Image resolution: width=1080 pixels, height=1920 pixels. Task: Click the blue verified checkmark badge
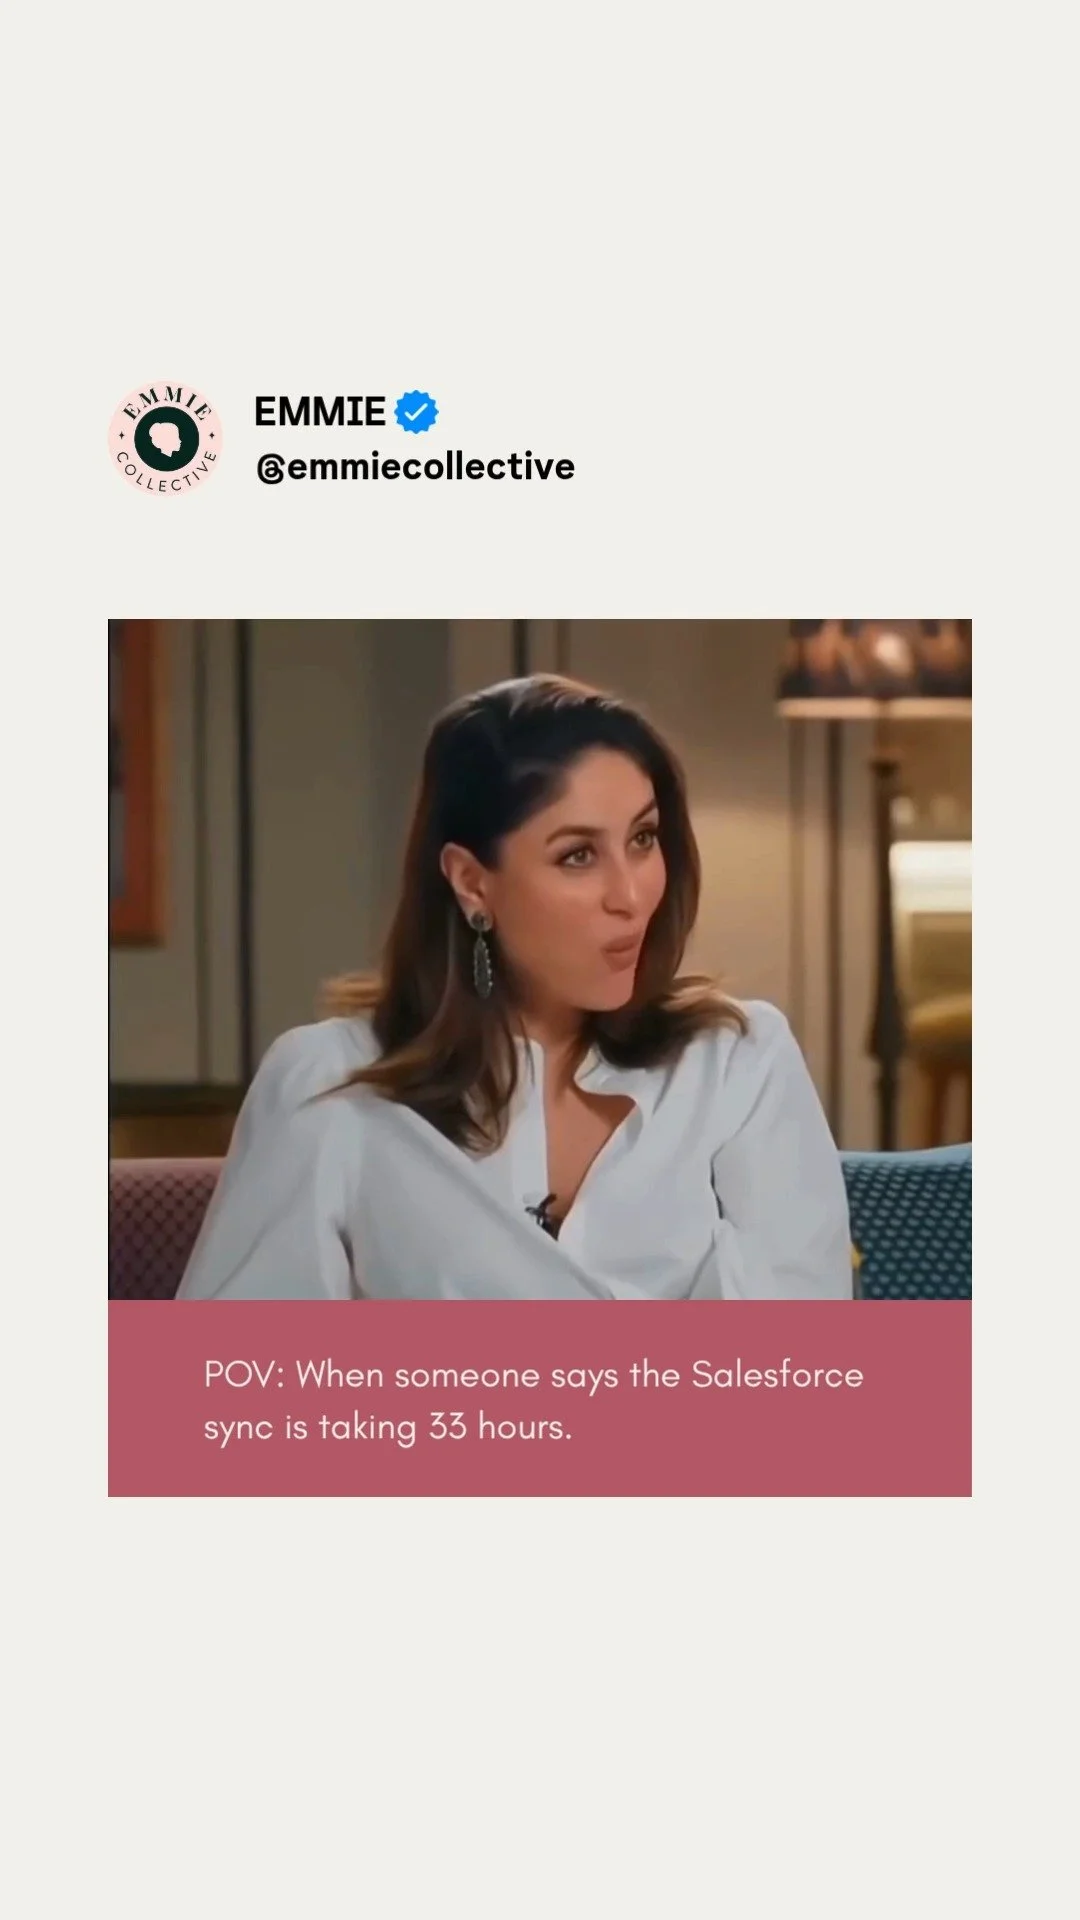pyautogui.click(x=416, y=412)
